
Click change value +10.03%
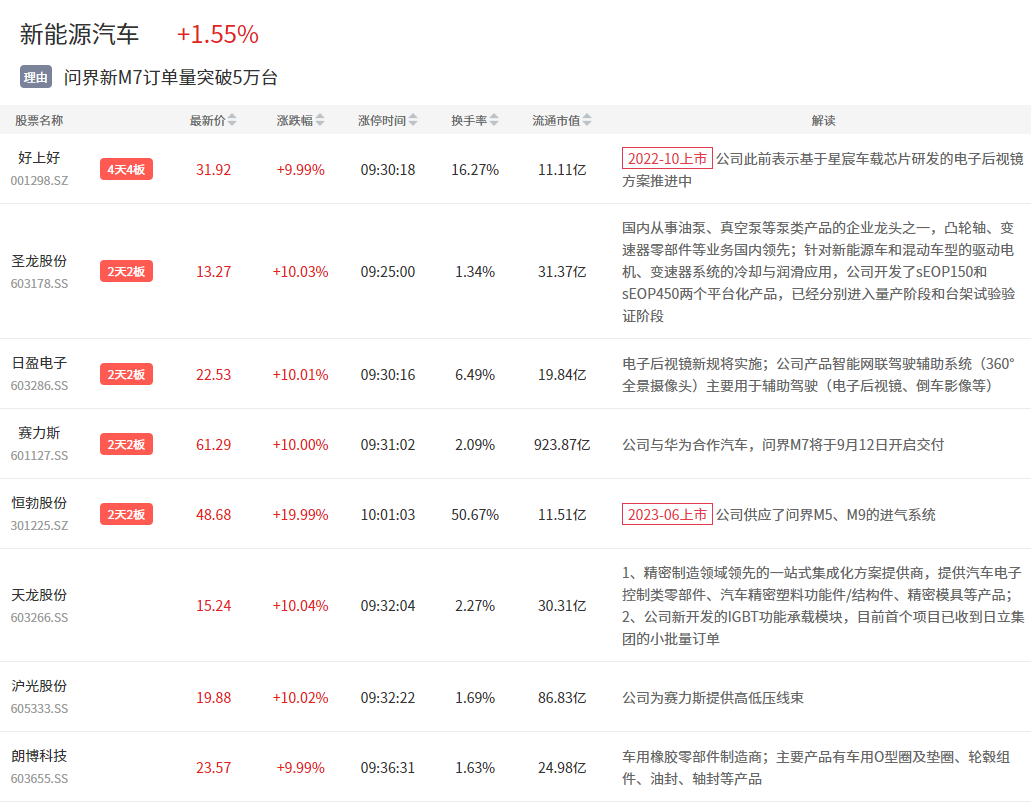click(300, 272)
